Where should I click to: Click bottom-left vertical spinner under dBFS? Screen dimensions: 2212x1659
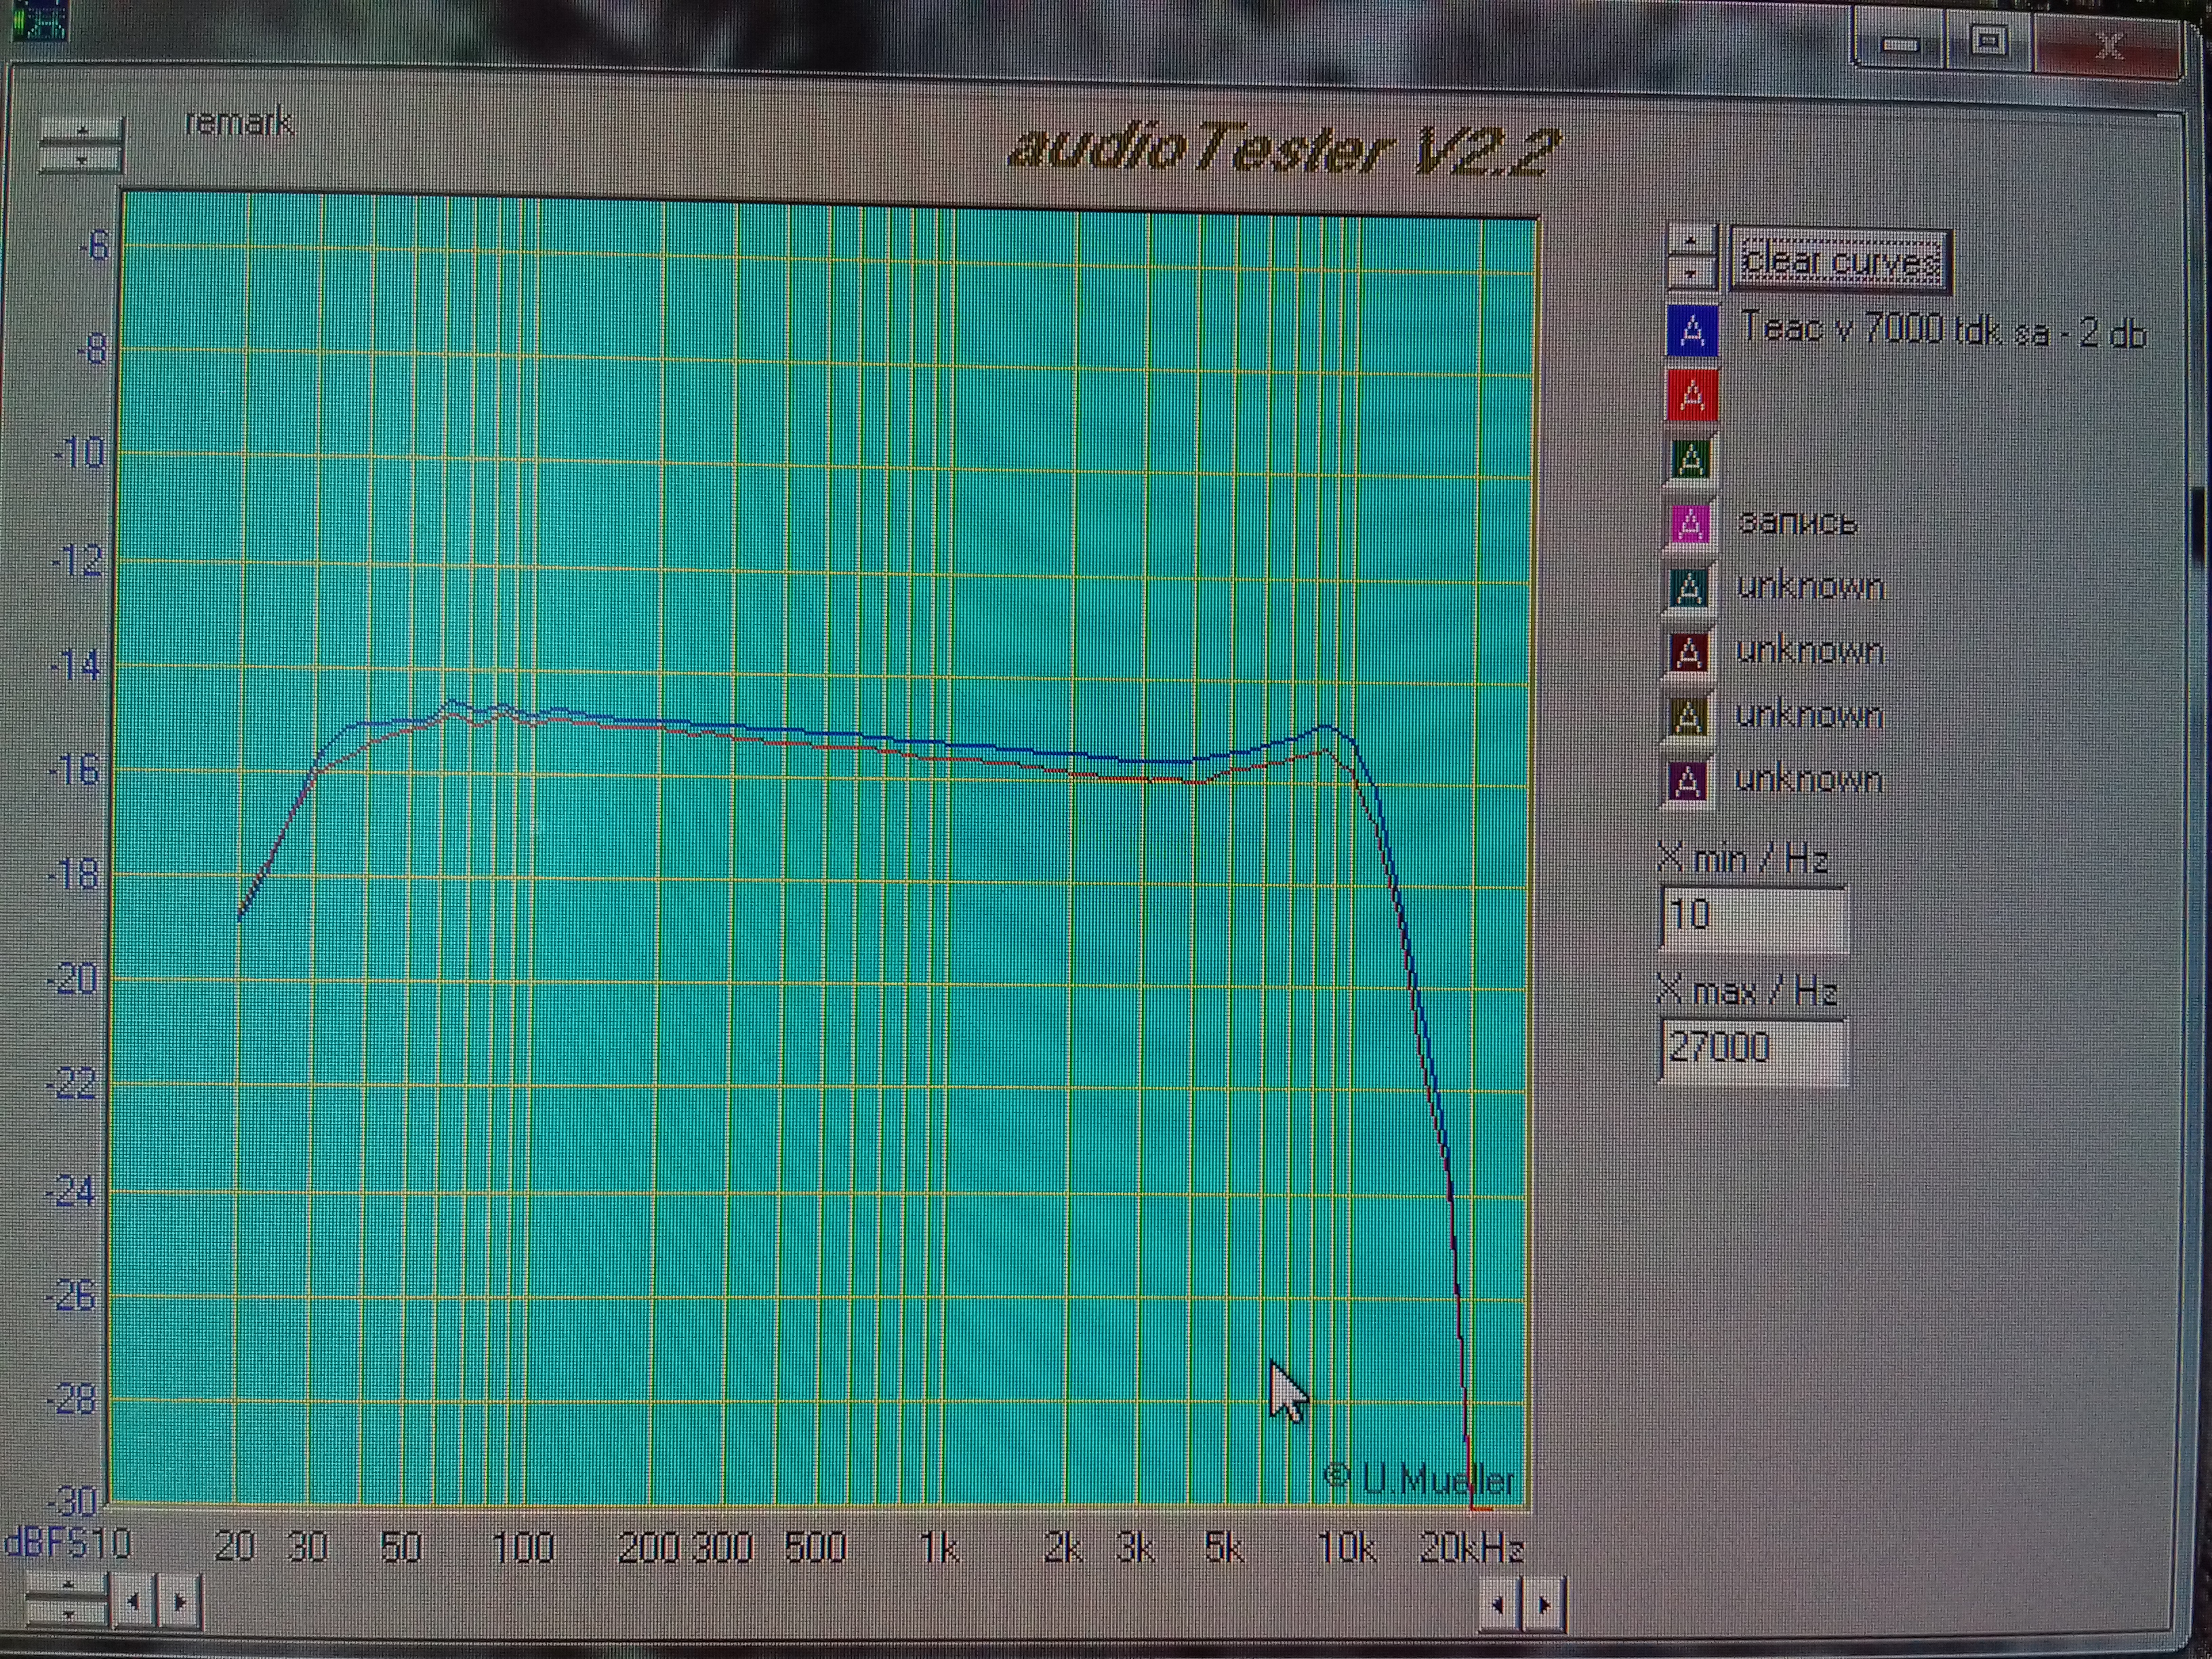click(66, 1600)
